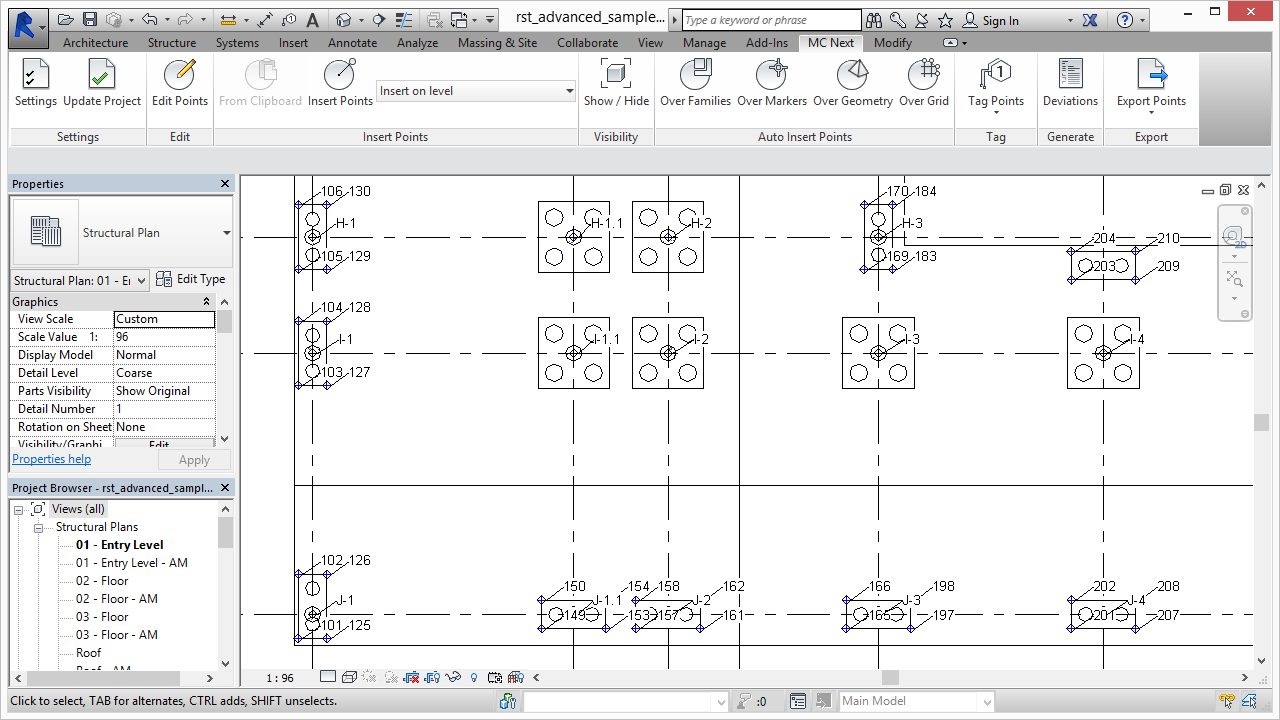Switch to the Collaborate ribbon tab

(587, 43)
